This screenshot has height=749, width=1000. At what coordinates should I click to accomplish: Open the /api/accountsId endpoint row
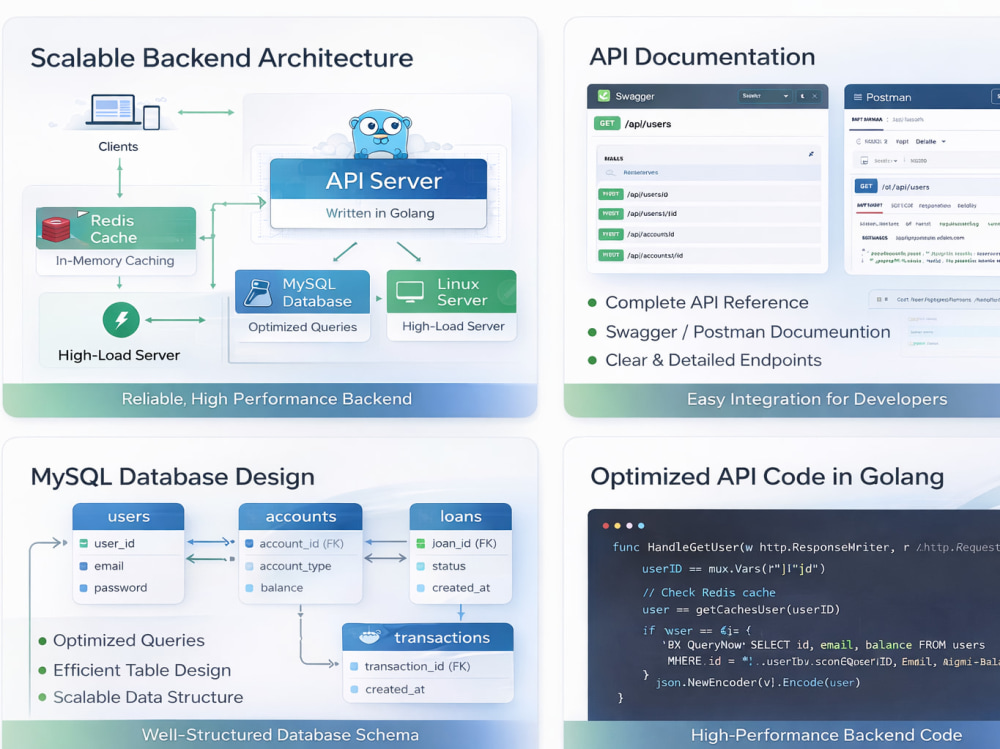709,234
